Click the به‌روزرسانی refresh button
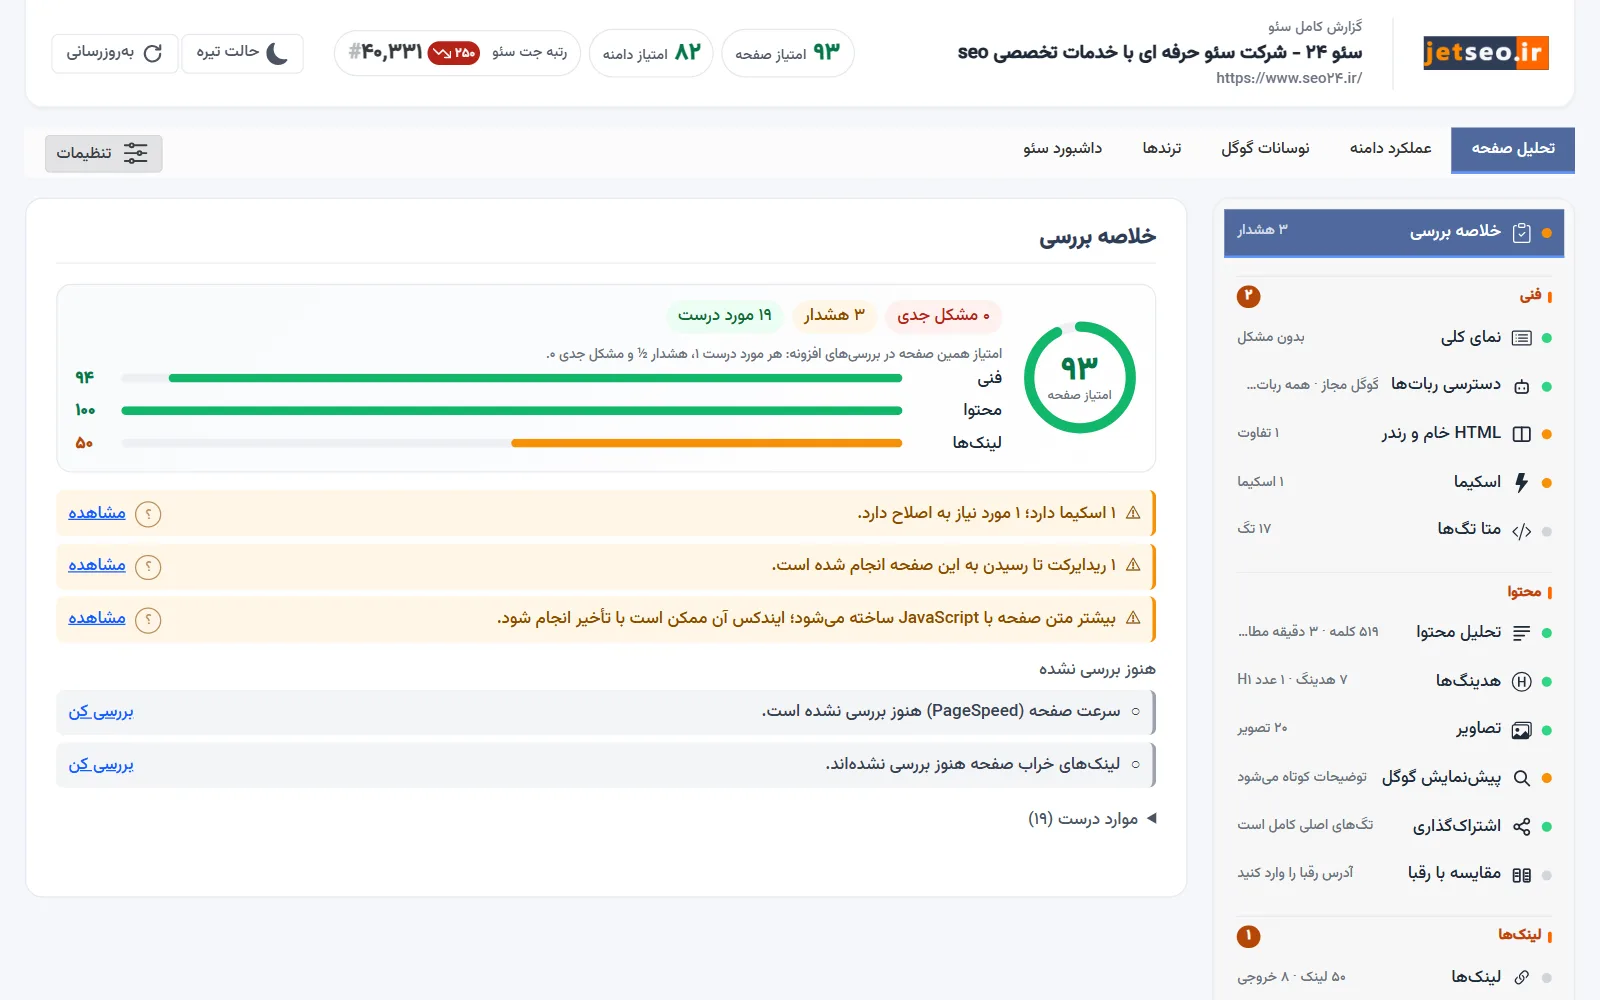1600x1000 pixels. [x=115, y=53]
